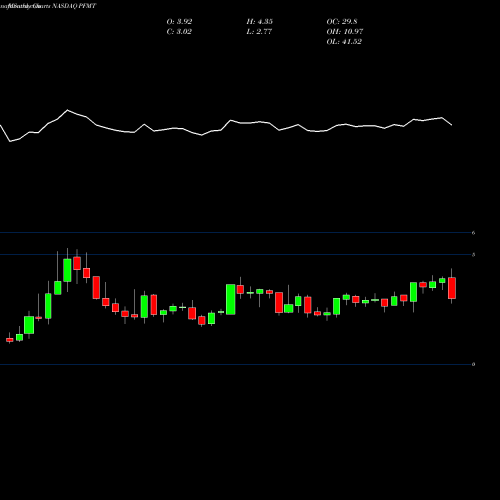Click the price axis label 6
The width and height of the screenshot is (500, 500).
tap(473, 233)
